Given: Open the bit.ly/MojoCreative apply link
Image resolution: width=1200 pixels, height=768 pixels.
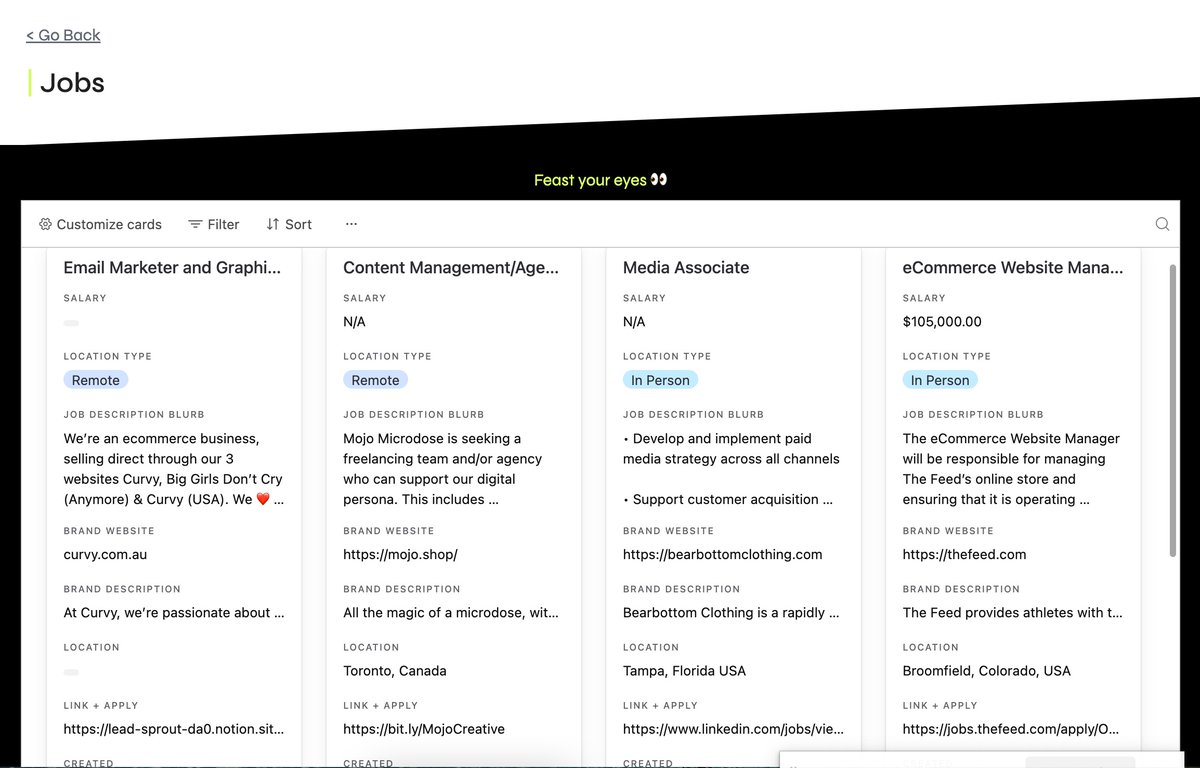Looking at the screenshot, I should [424, 729].
